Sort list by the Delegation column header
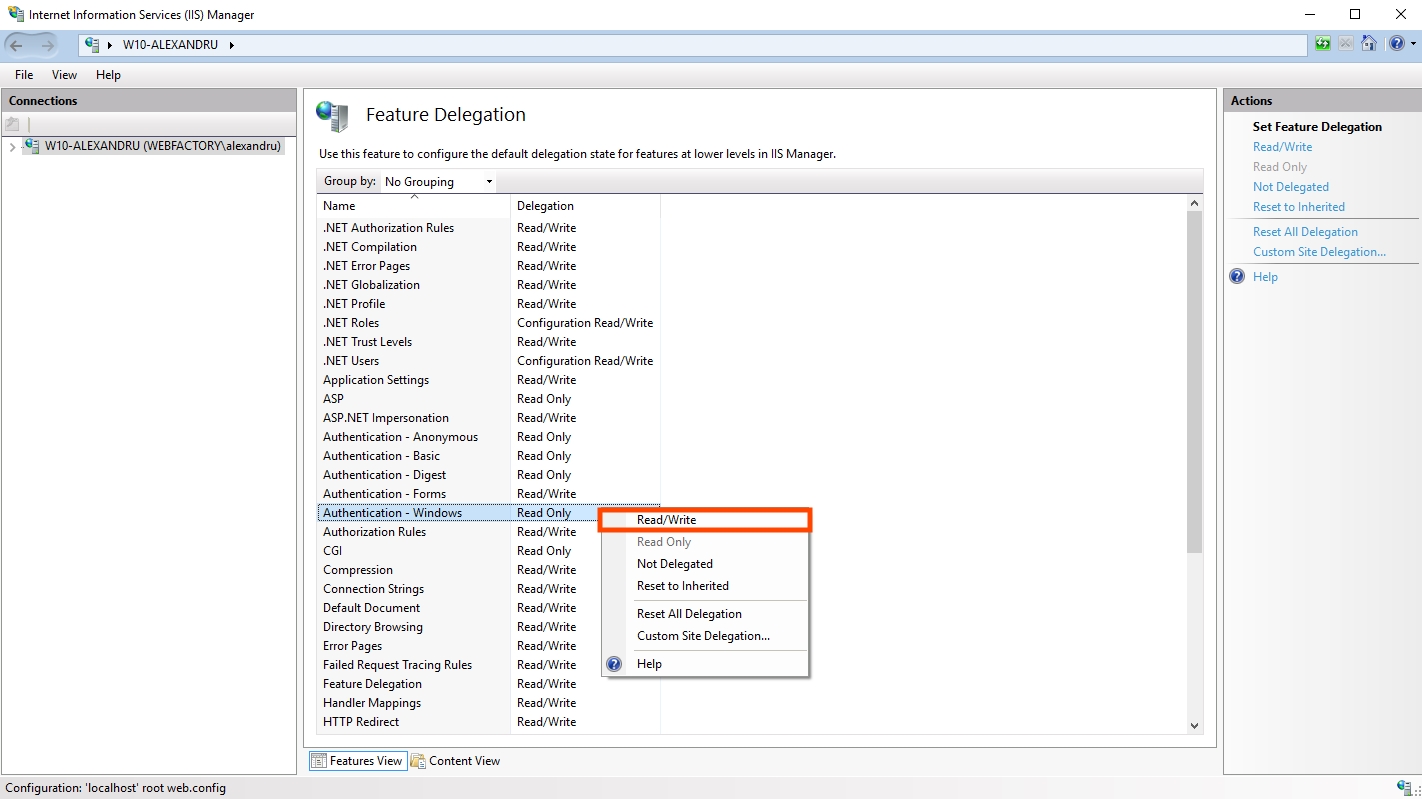The width and height of the screenshot is (1422, 799). click(x=545, y=206)
